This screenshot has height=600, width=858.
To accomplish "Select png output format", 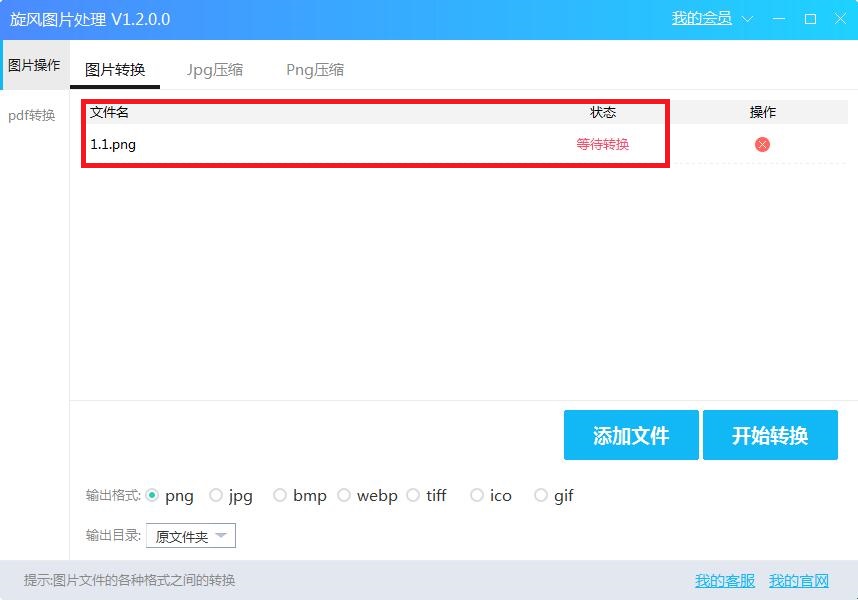I will tap(153, 495).
